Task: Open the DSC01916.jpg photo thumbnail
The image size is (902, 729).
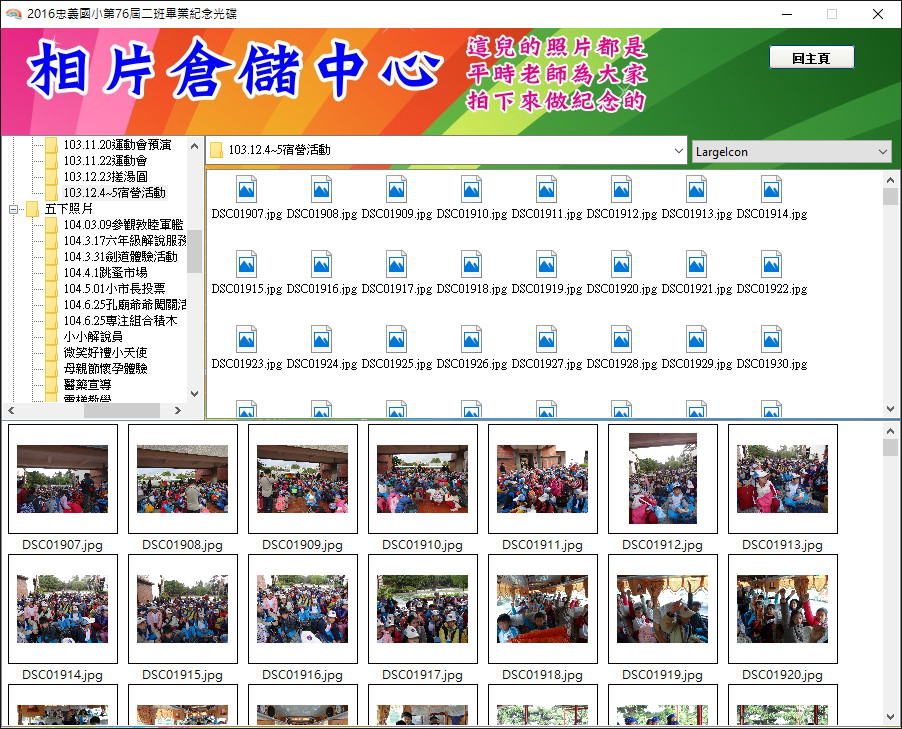Action: point(303,609)
